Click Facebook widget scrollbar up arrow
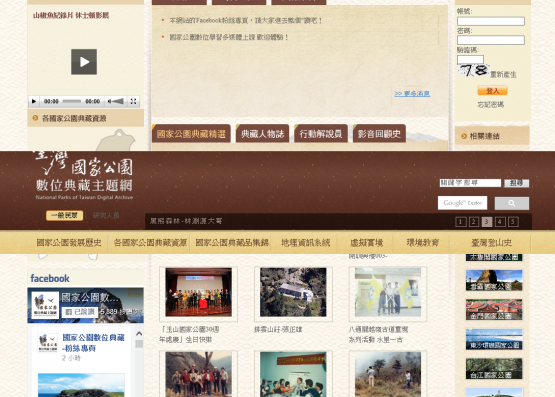The width and height of the screenshot is (555, 397). (139, 334)
